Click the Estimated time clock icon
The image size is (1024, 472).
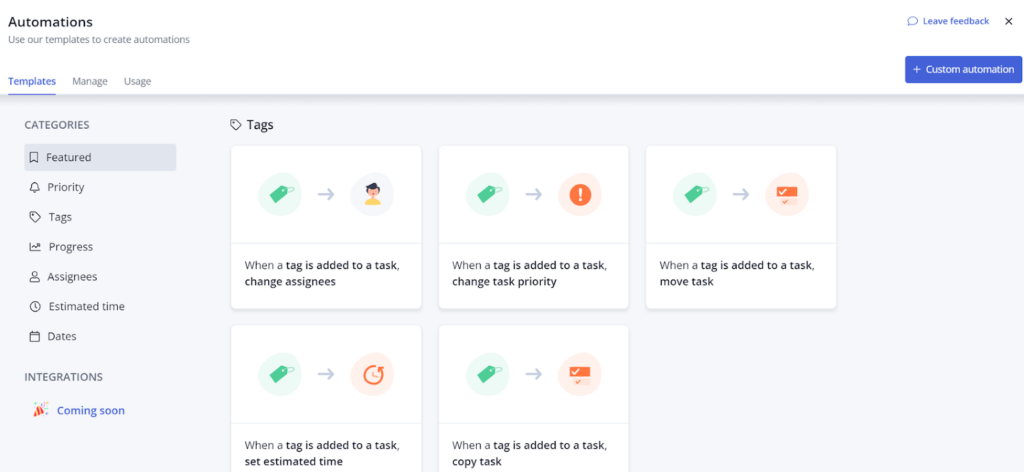[35, 307]
